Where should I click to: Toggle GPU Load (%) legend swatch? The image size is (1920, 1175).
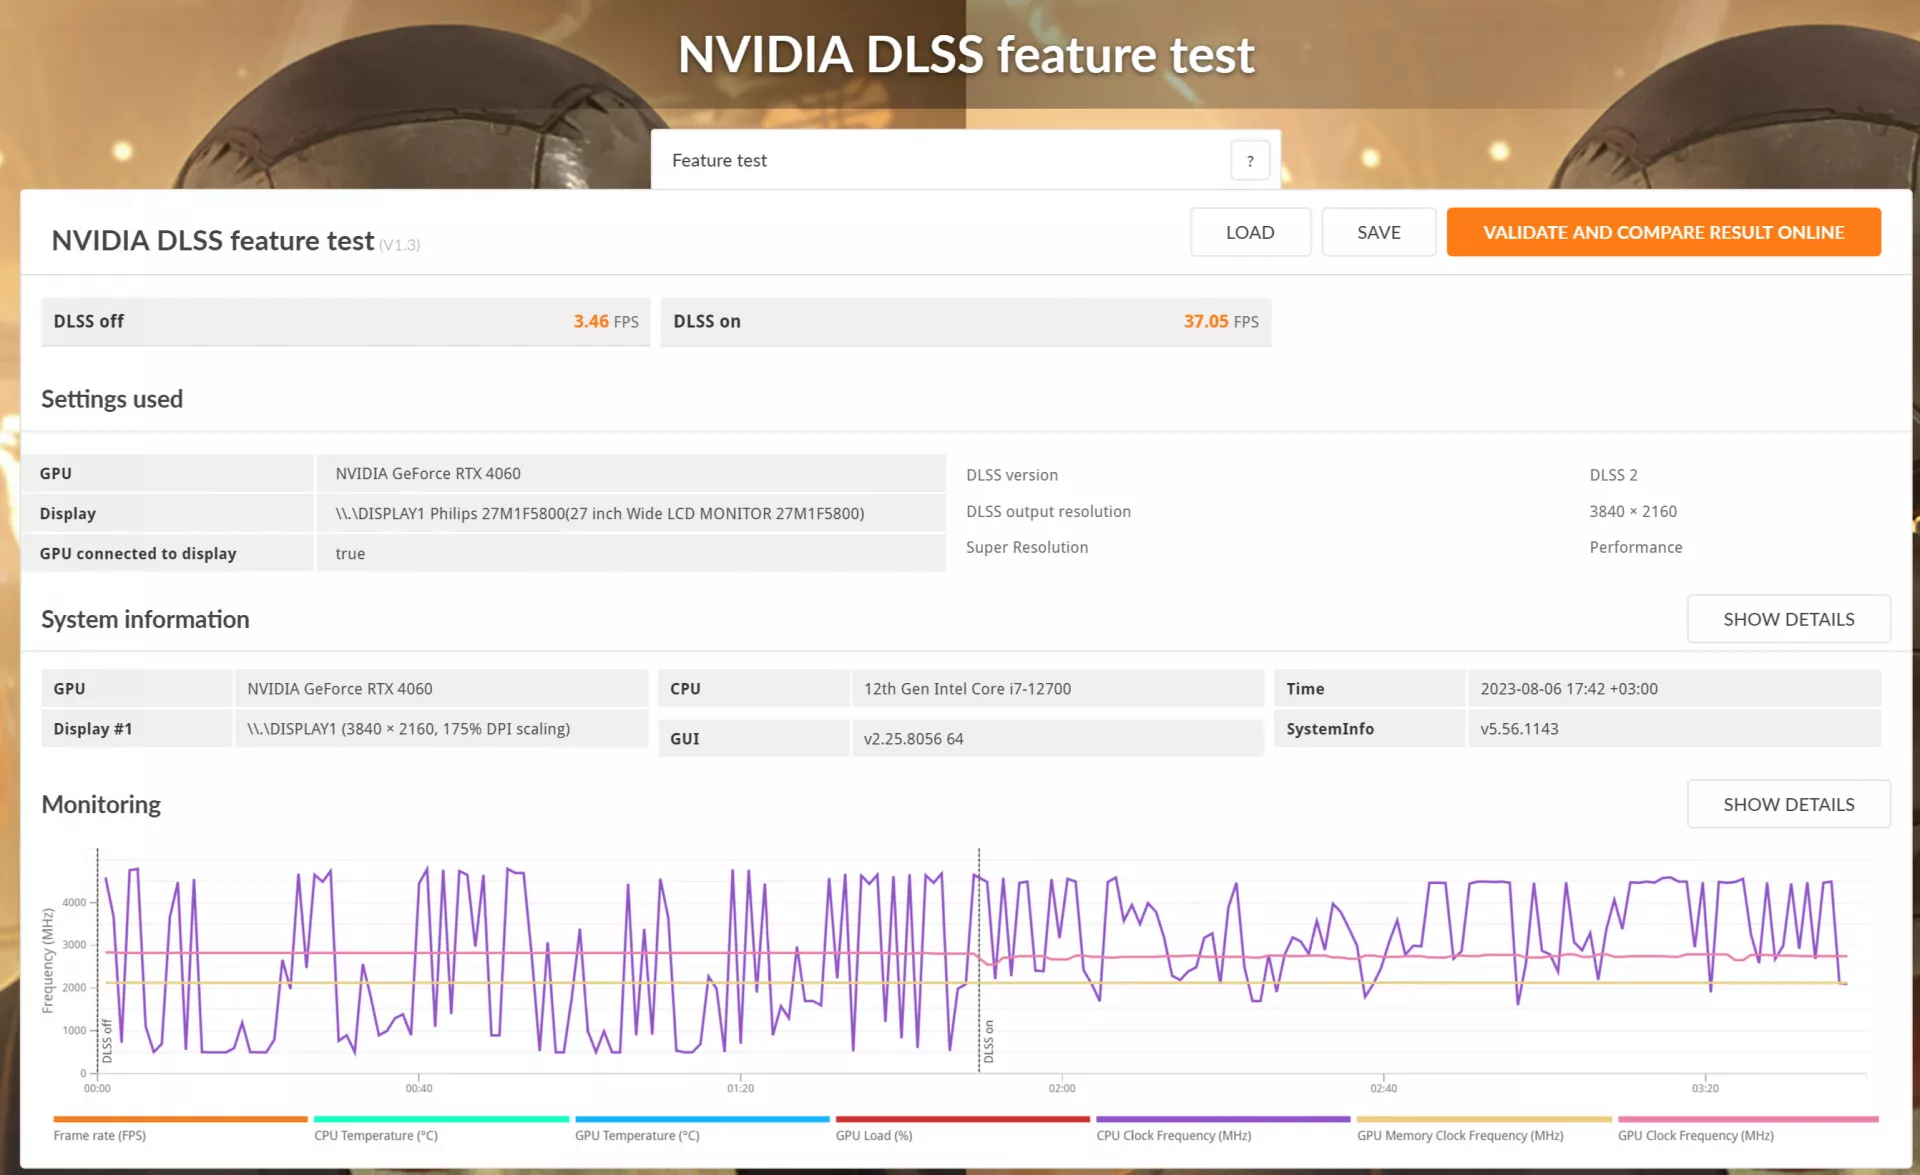pyautogui.click(x=962, y=1119)
